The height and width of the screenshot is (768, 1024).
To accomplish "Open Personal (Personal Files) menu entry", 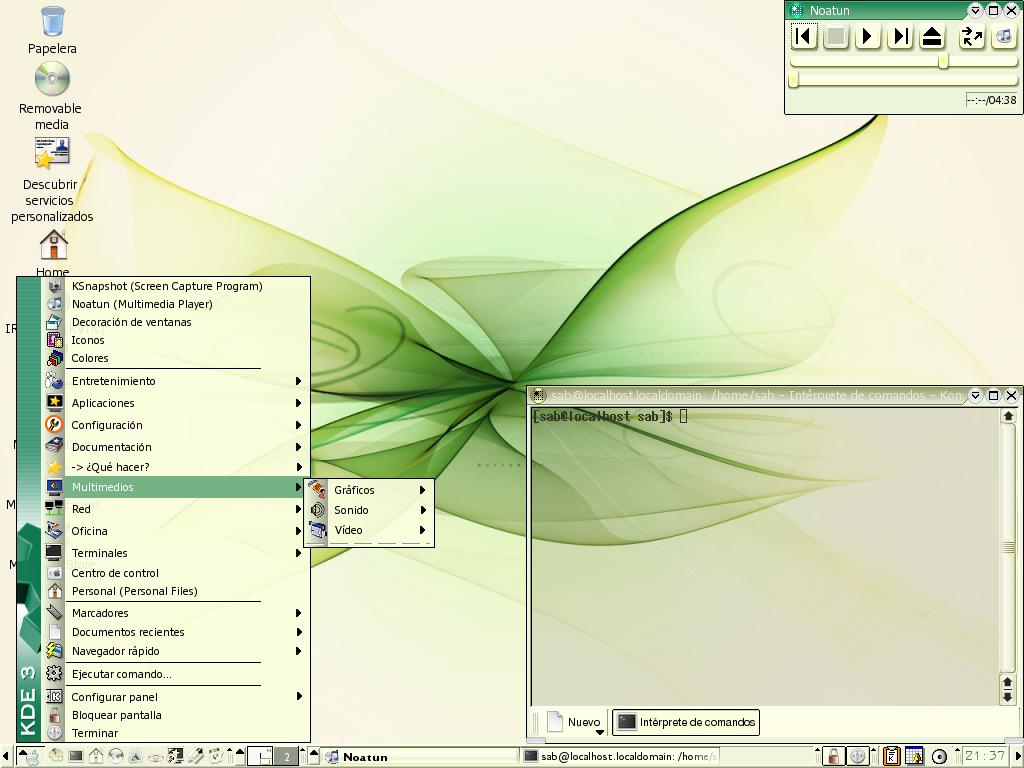I will pyautogui.click(x=176, y=591).
